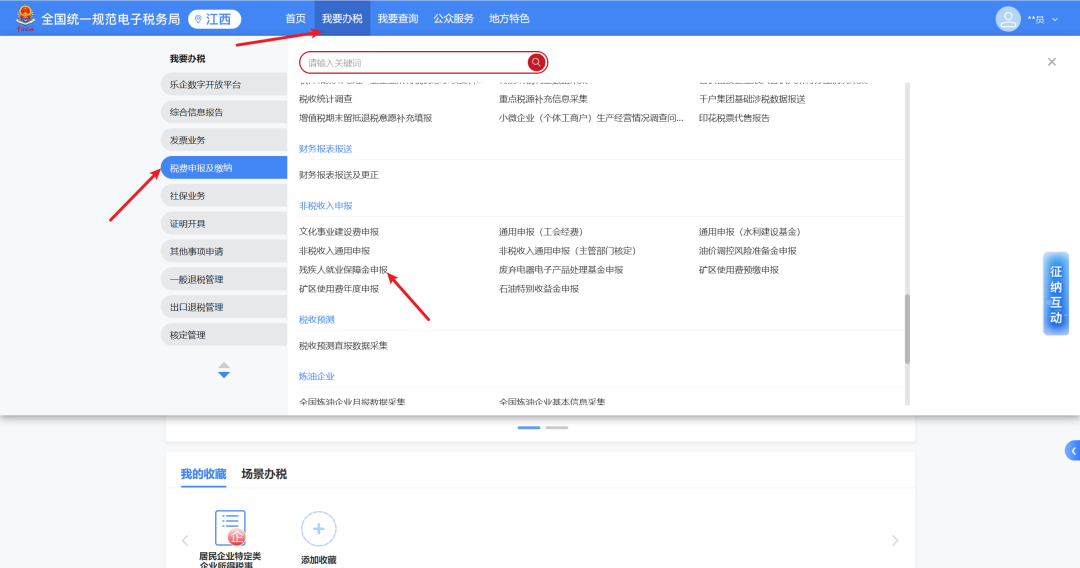Switch to the 我的收藏 tab
The image size is (1080, 568).
point(203,474)
